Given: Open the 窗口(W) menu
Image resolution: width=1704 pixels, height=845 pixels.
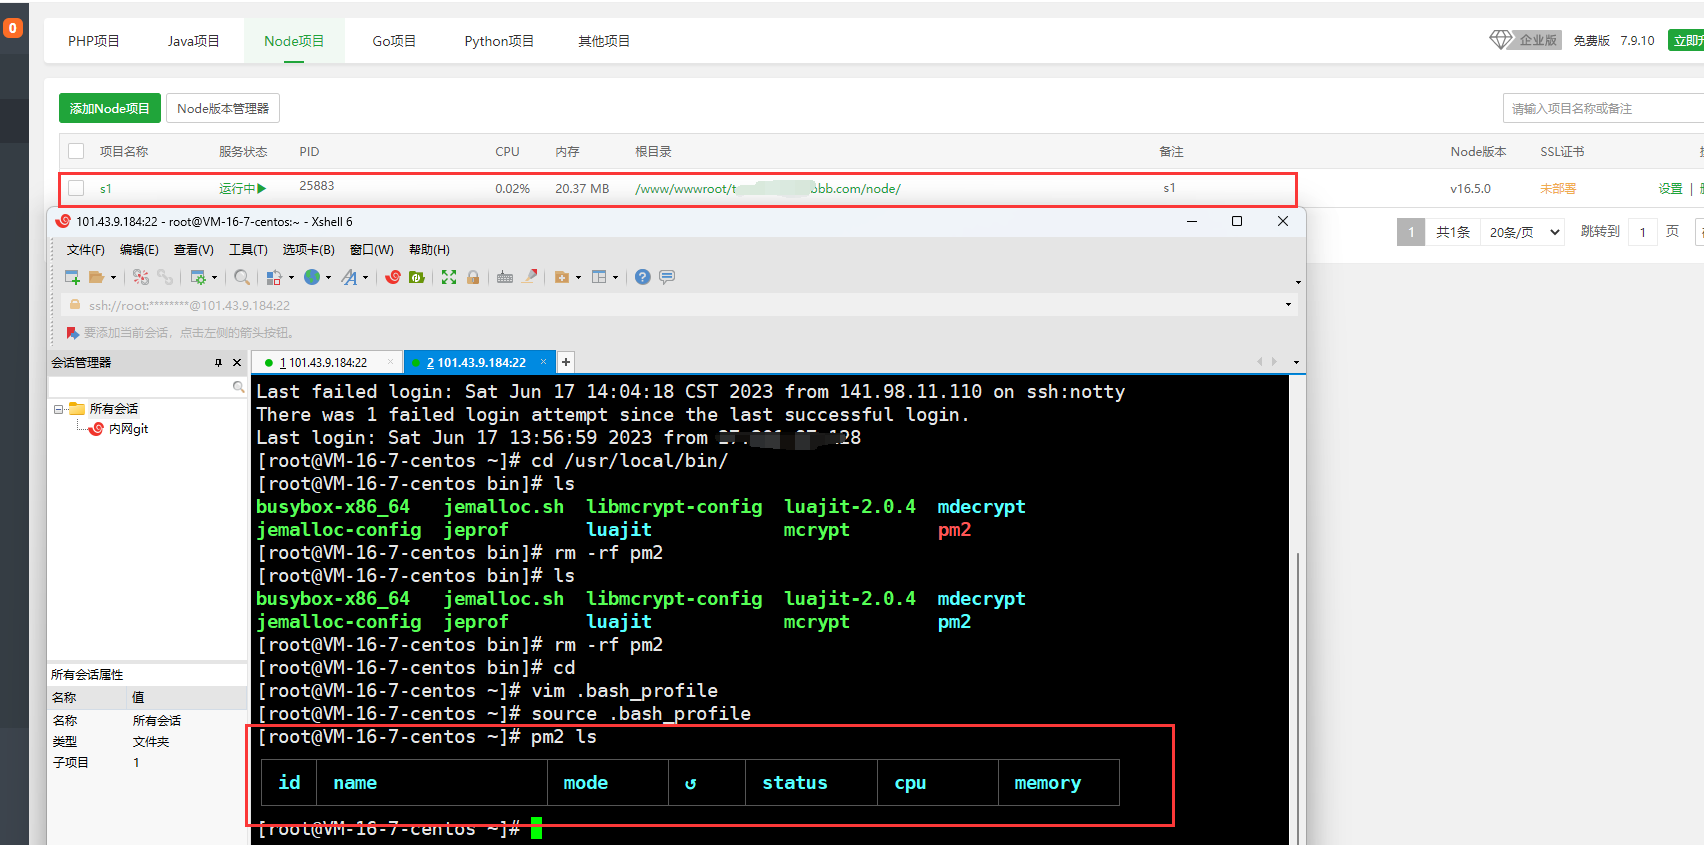Looking at the screenshot, I should tap(372, 250).
